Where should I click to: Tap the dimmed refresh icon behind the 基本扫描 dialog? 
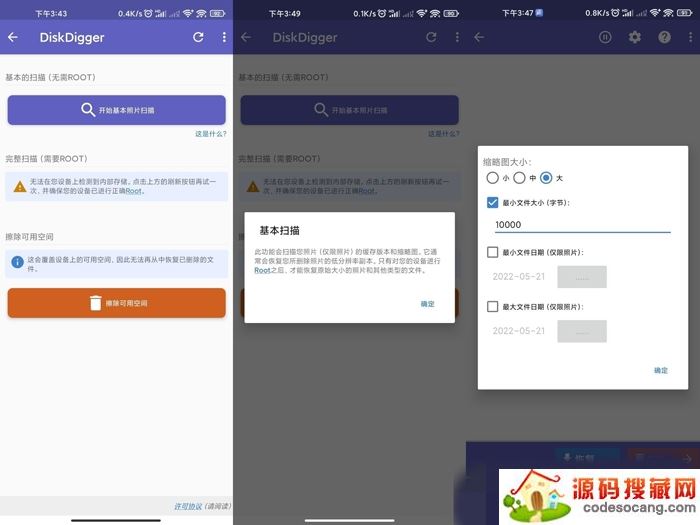[431, 38]
